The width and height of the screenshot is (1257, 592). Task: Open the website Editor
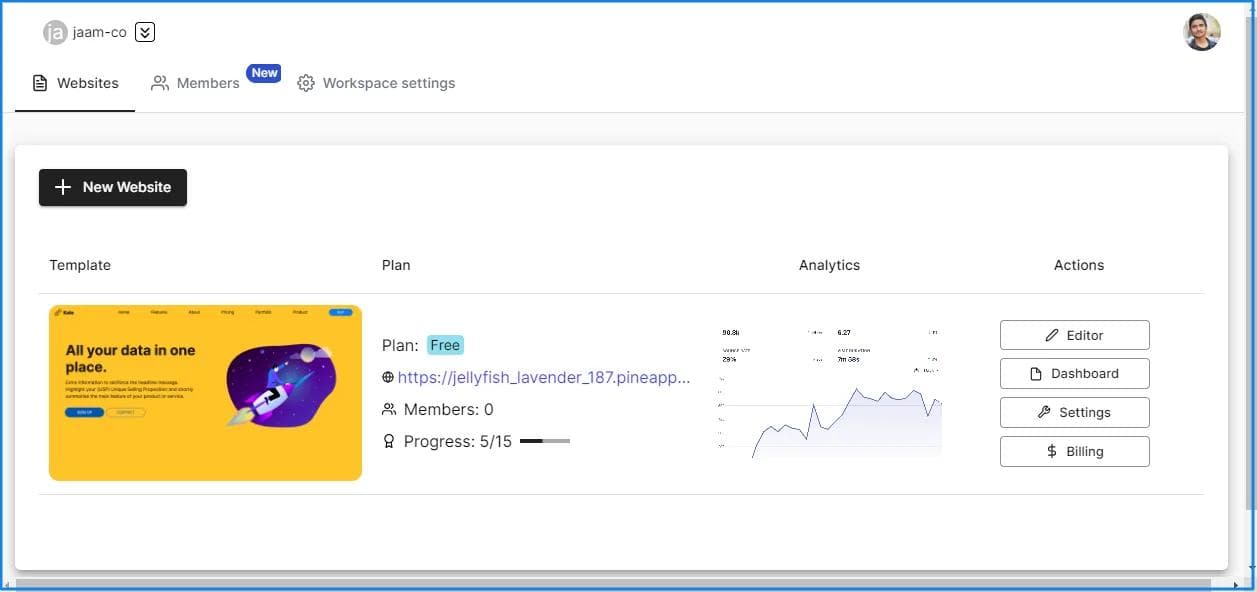(x=1074, y=335)
